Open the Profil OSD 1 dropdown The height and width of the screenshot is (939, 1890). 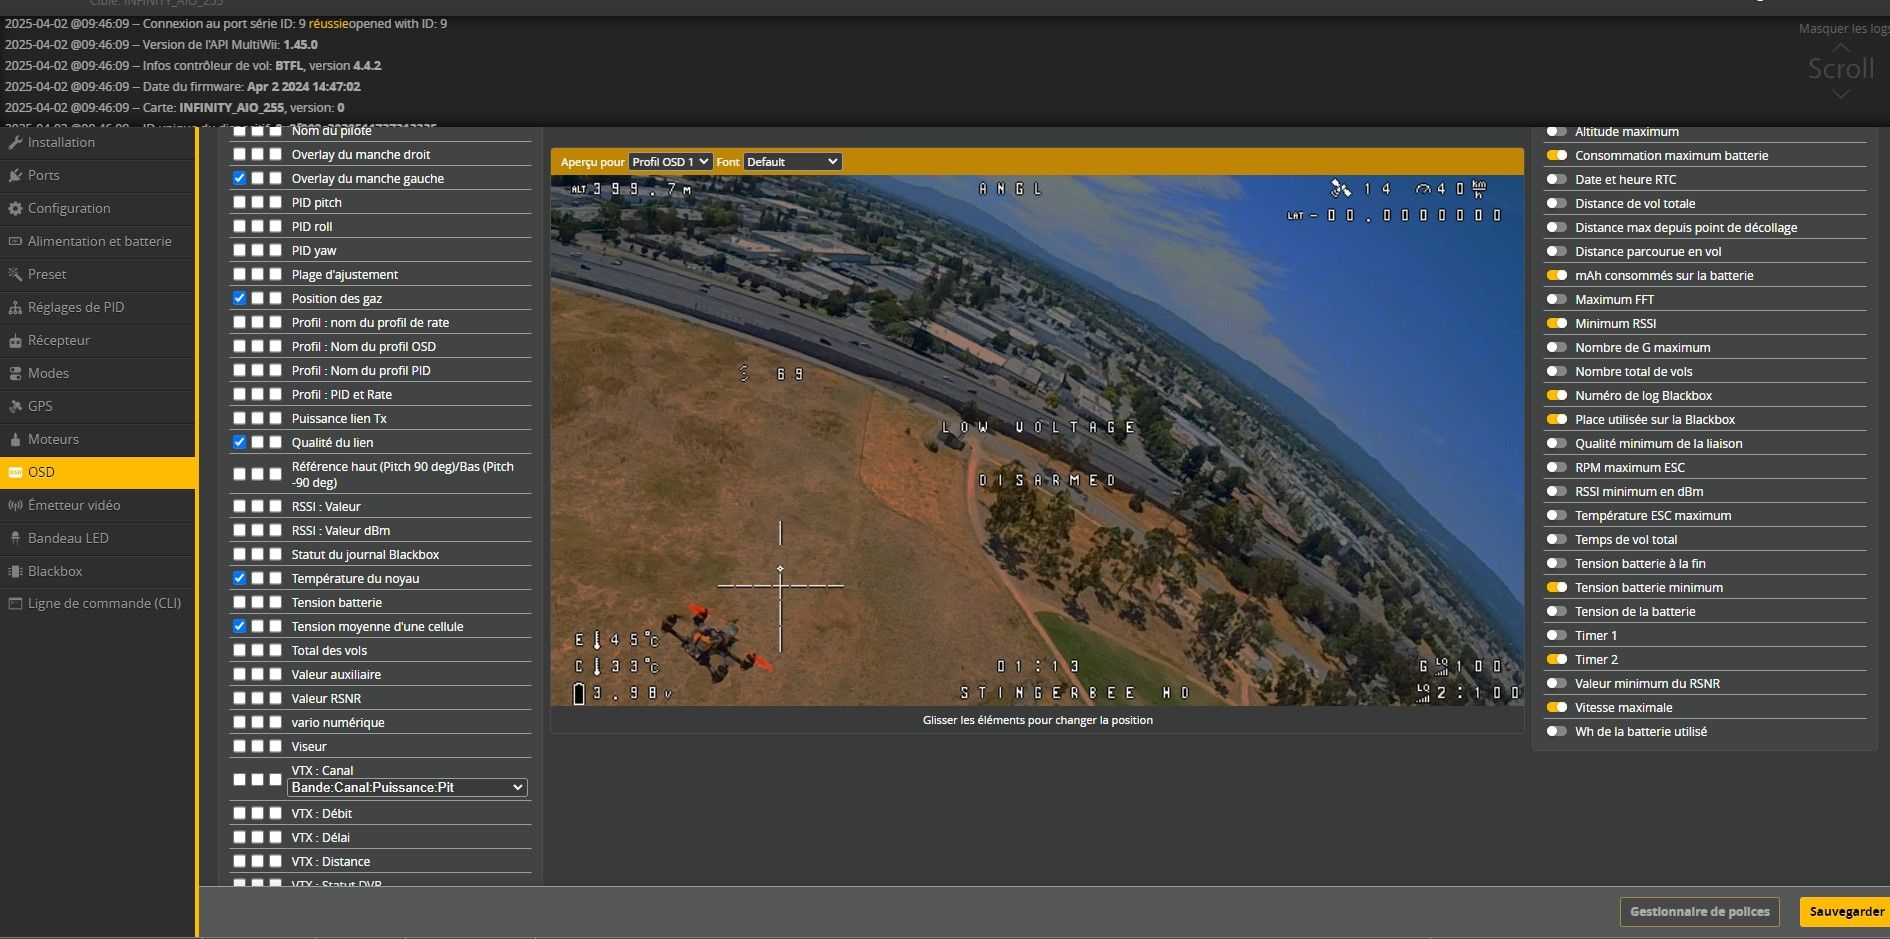click(670, 162)
